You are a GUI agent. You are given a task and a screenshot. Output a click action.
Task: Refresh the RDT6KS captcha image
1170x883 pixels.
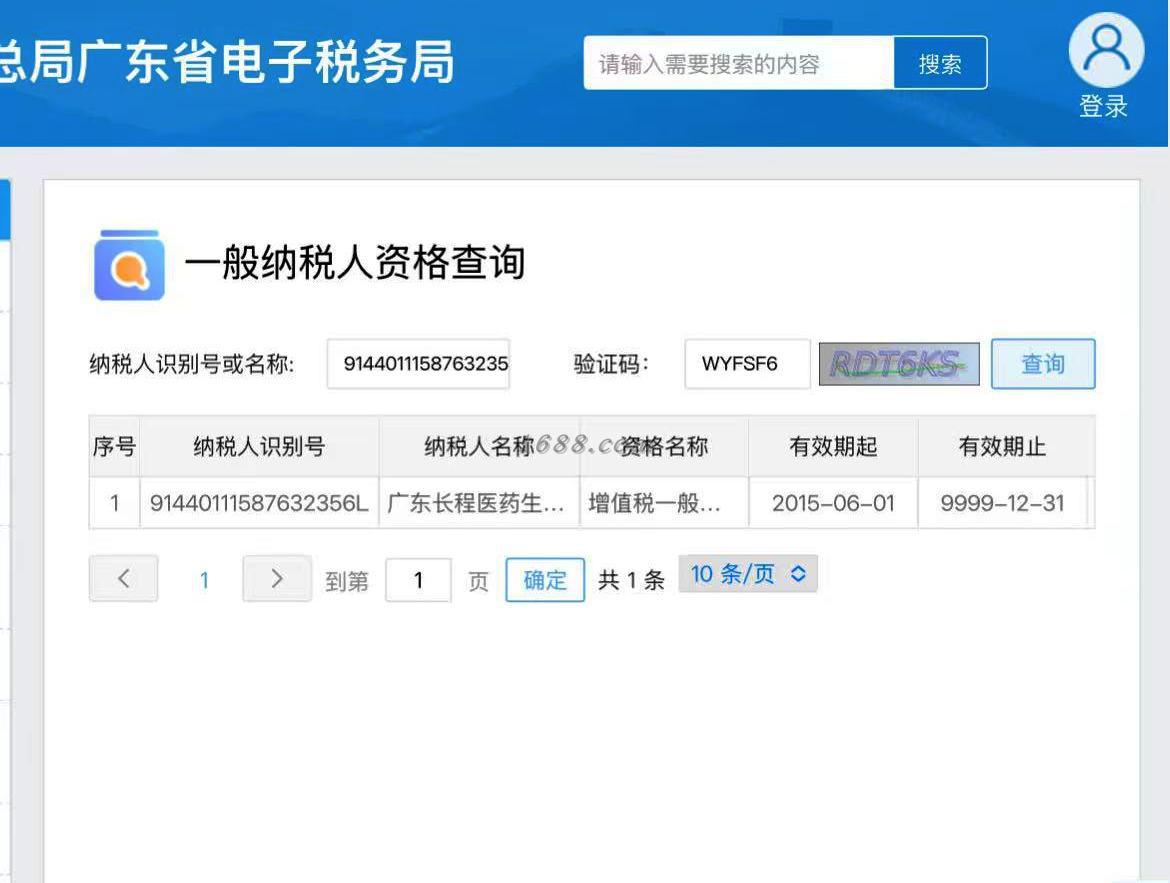tap(899, 364)
